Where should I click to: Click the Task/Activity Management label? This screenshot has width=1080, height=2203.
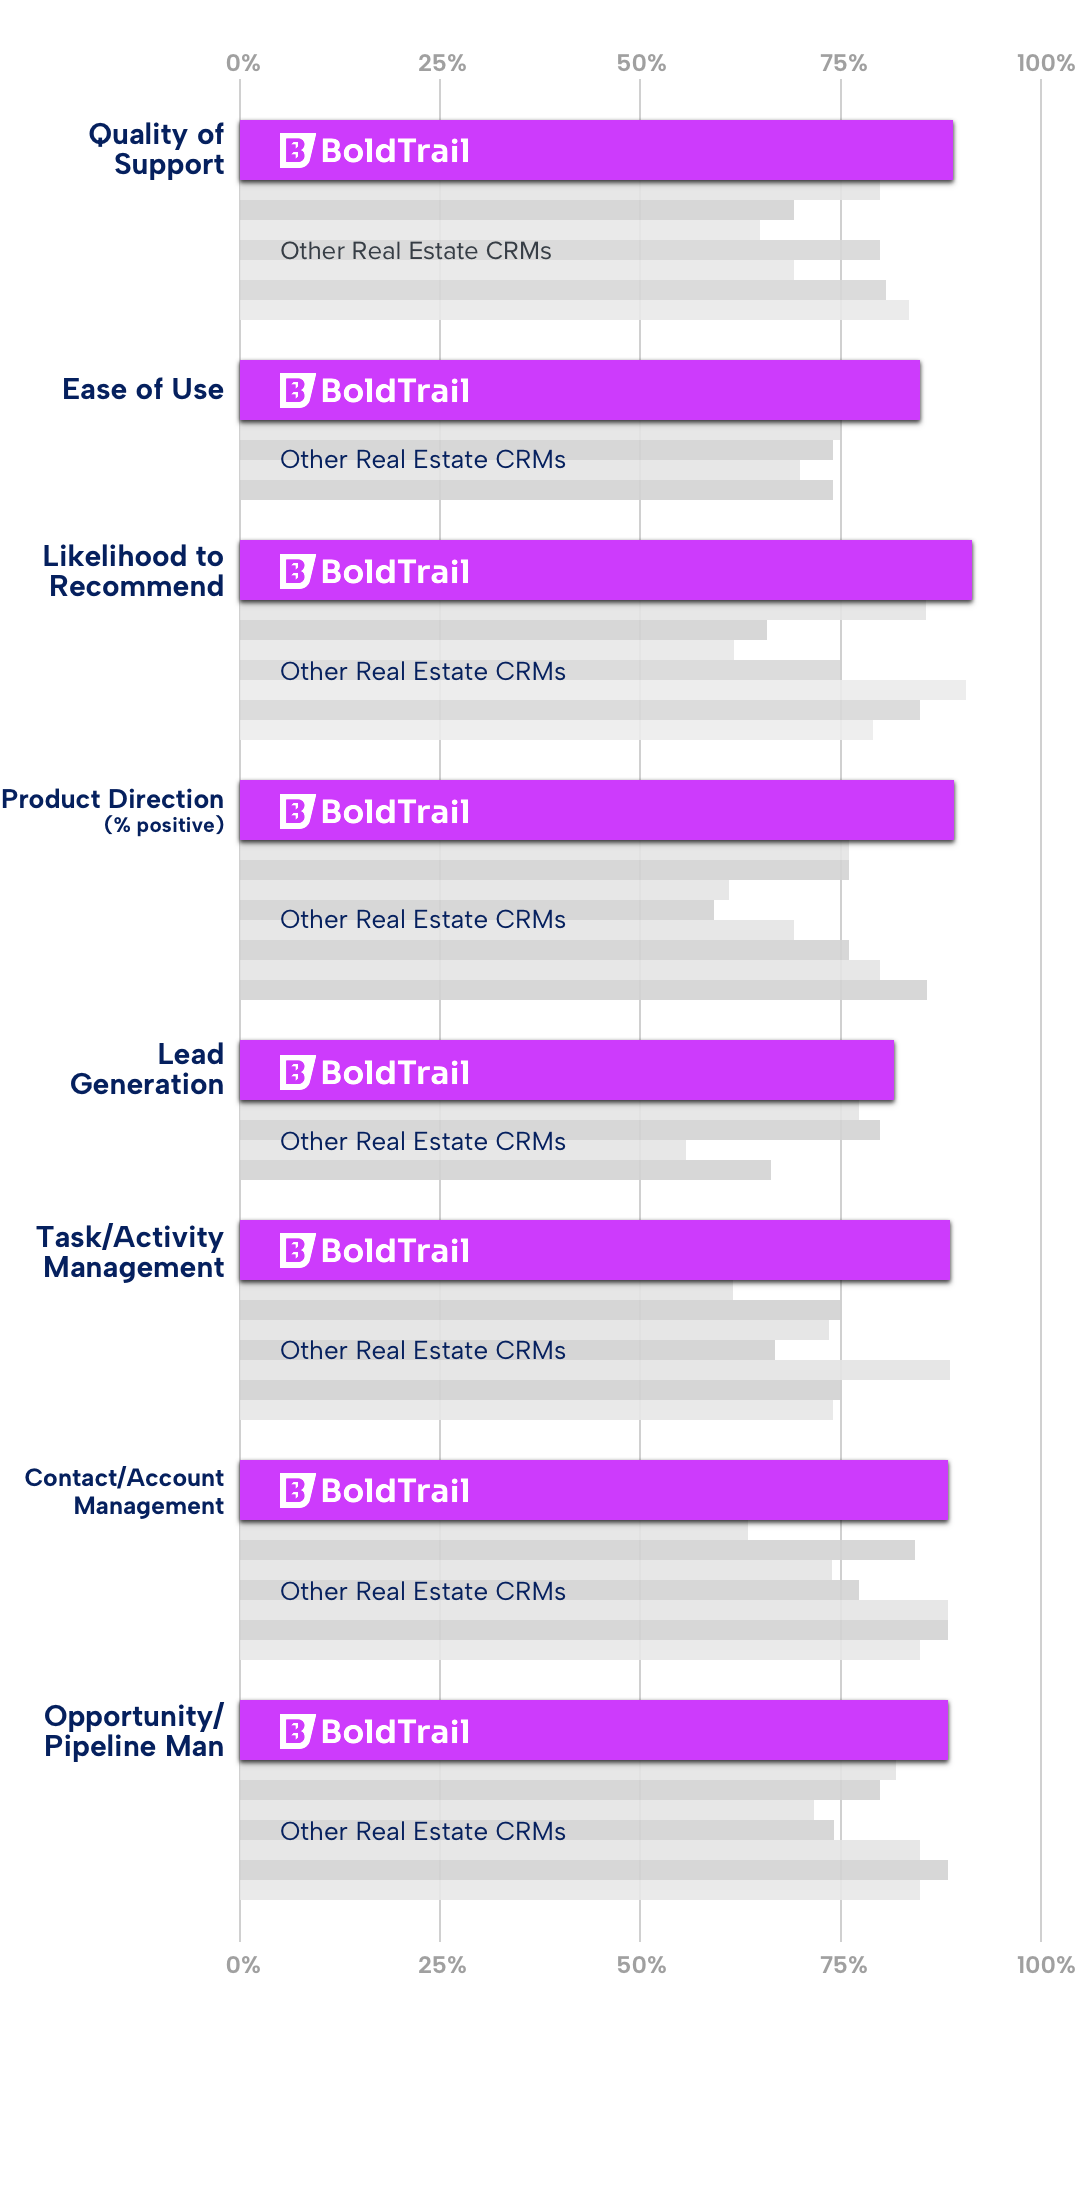tap(132, 1252)
